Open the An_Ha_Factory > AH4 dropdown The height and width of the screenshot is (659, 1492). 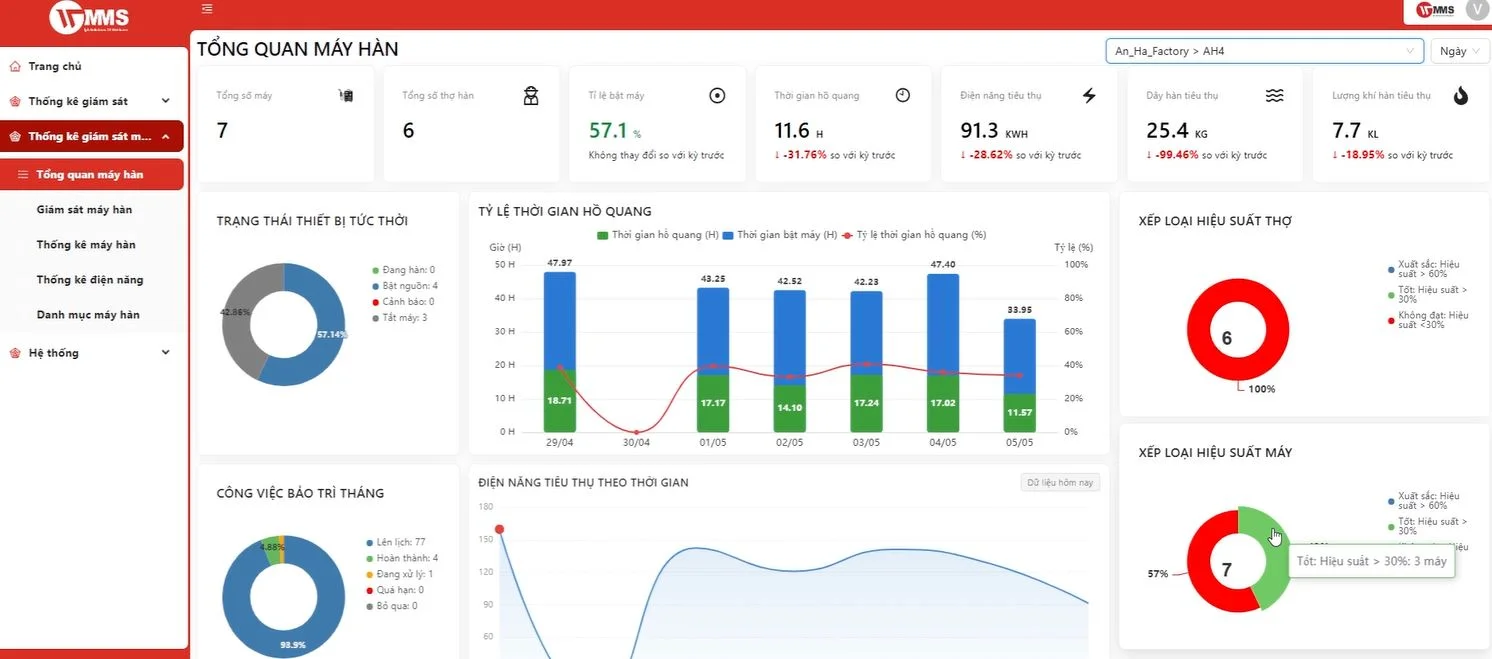[x=1264, y=51]
